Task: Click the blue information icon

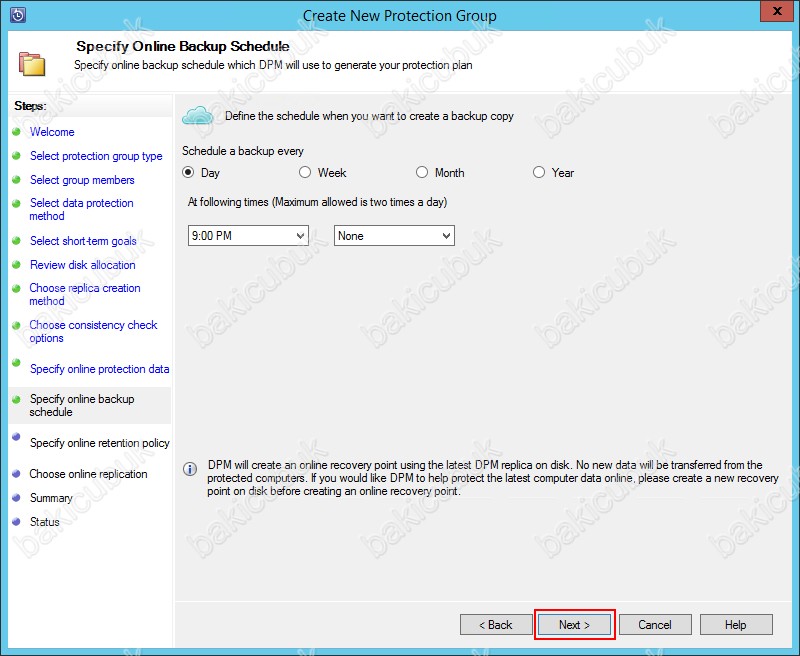Action: coord(190,469)
